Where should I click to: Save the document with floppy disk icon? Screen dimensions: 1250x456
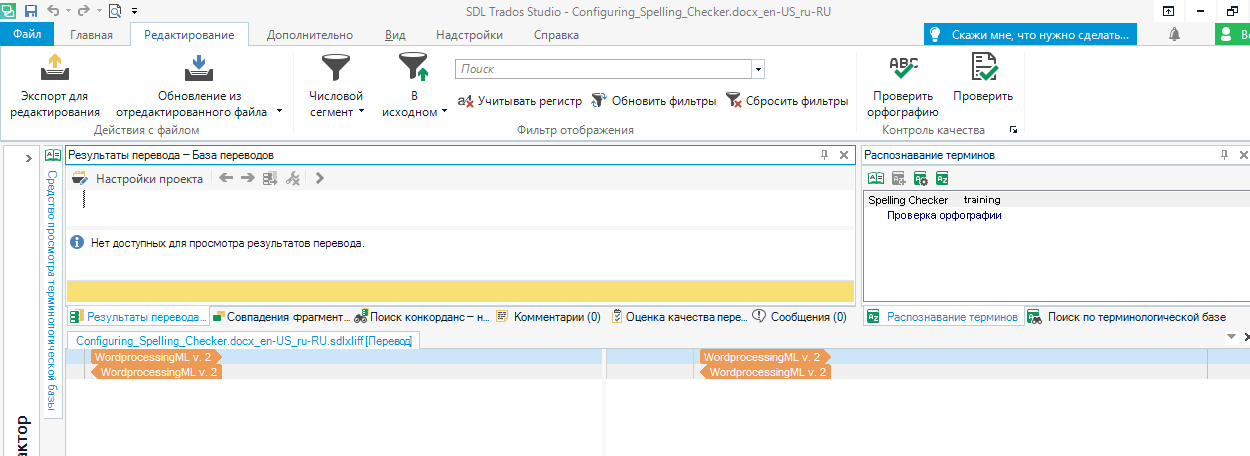pos(30,11)
